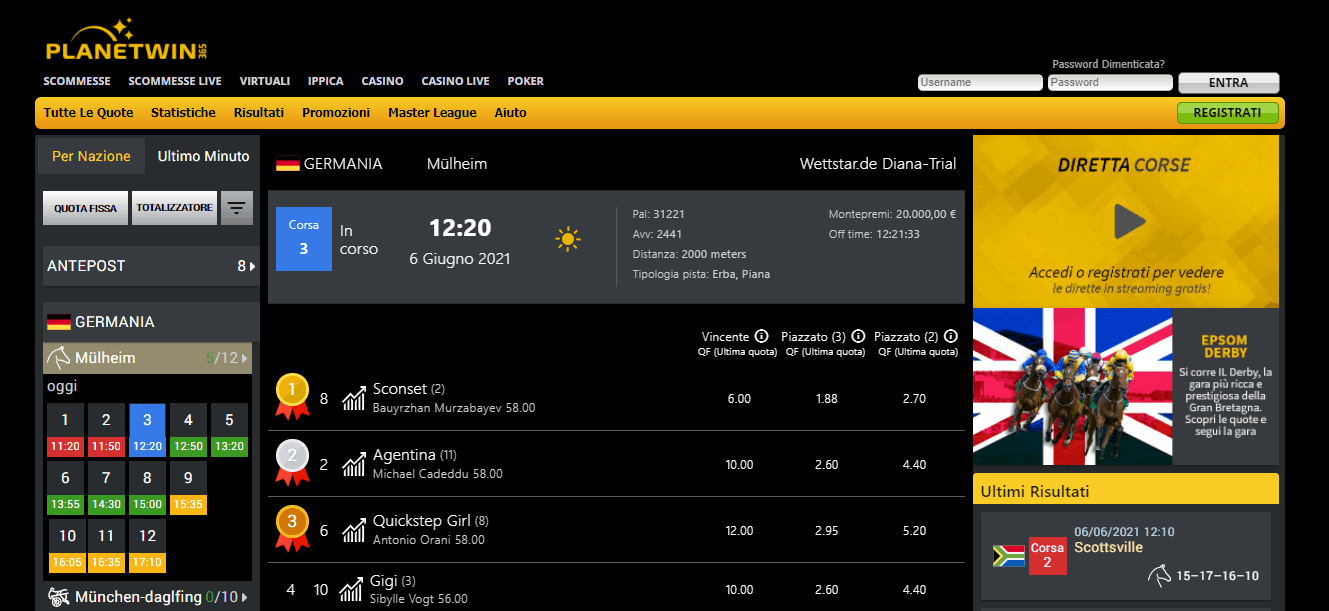Open Aiuto help menu item
1329x611 pixels.
click(510, 113)
